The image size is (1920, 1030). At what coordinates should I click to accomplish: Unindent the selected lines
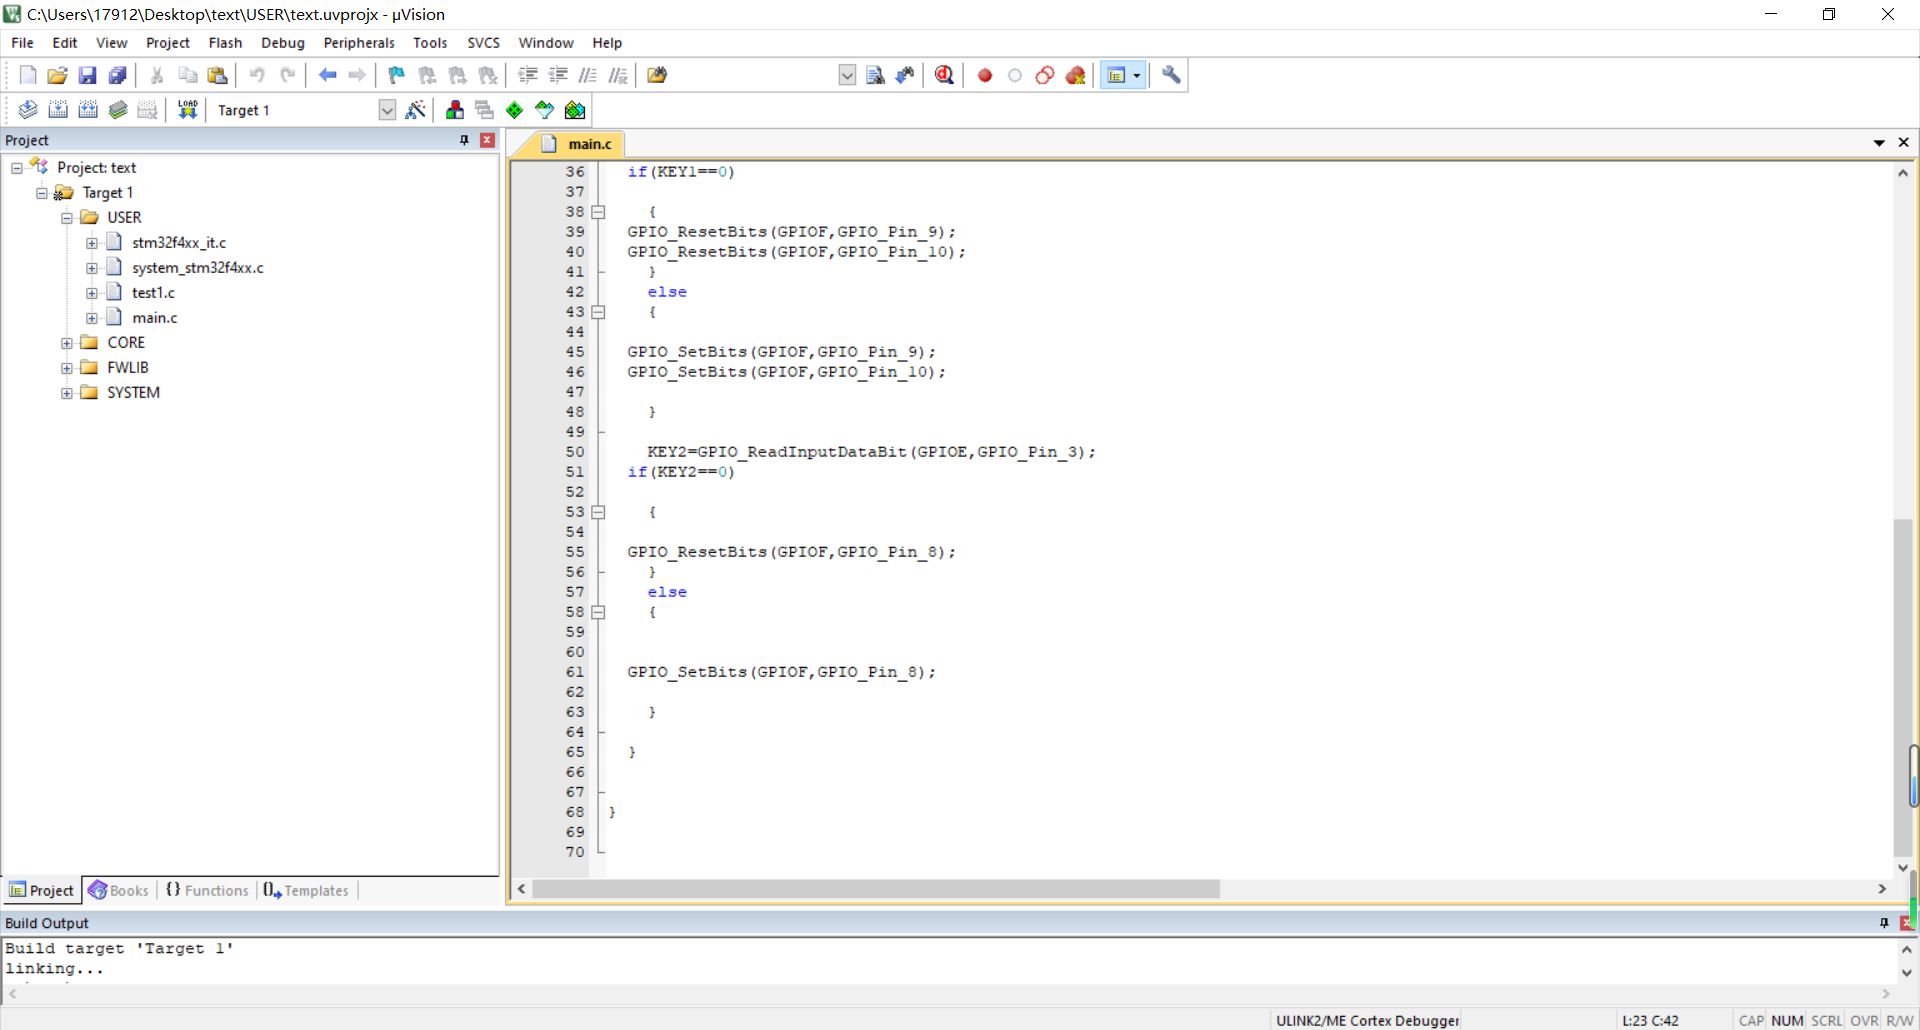[558, 75]
